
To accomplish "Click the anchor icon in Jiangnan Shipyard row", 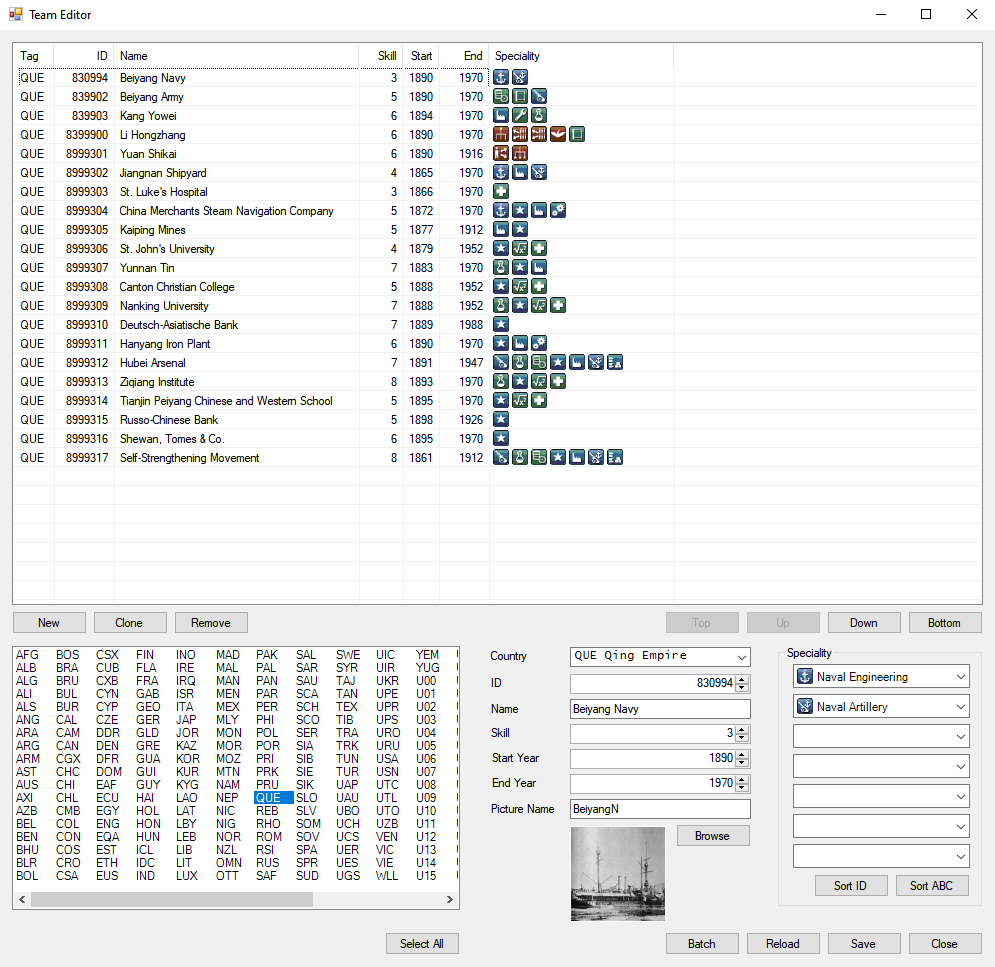I will [501, 173].
